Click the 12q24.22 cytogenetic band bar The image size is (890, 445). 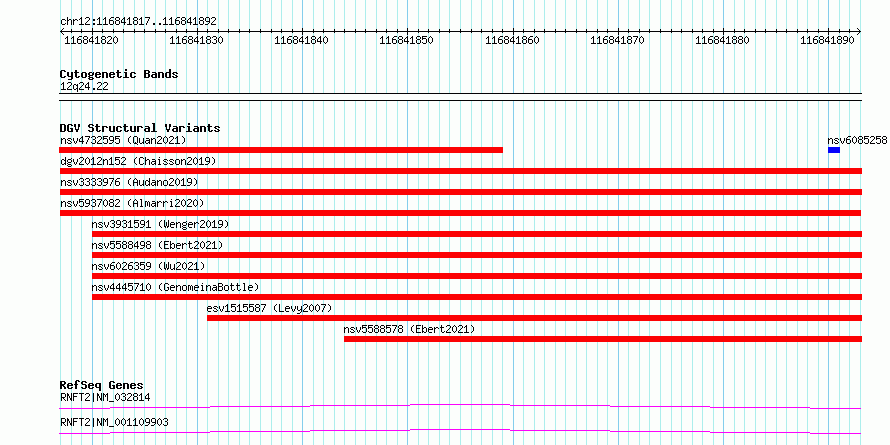(460, 97)
